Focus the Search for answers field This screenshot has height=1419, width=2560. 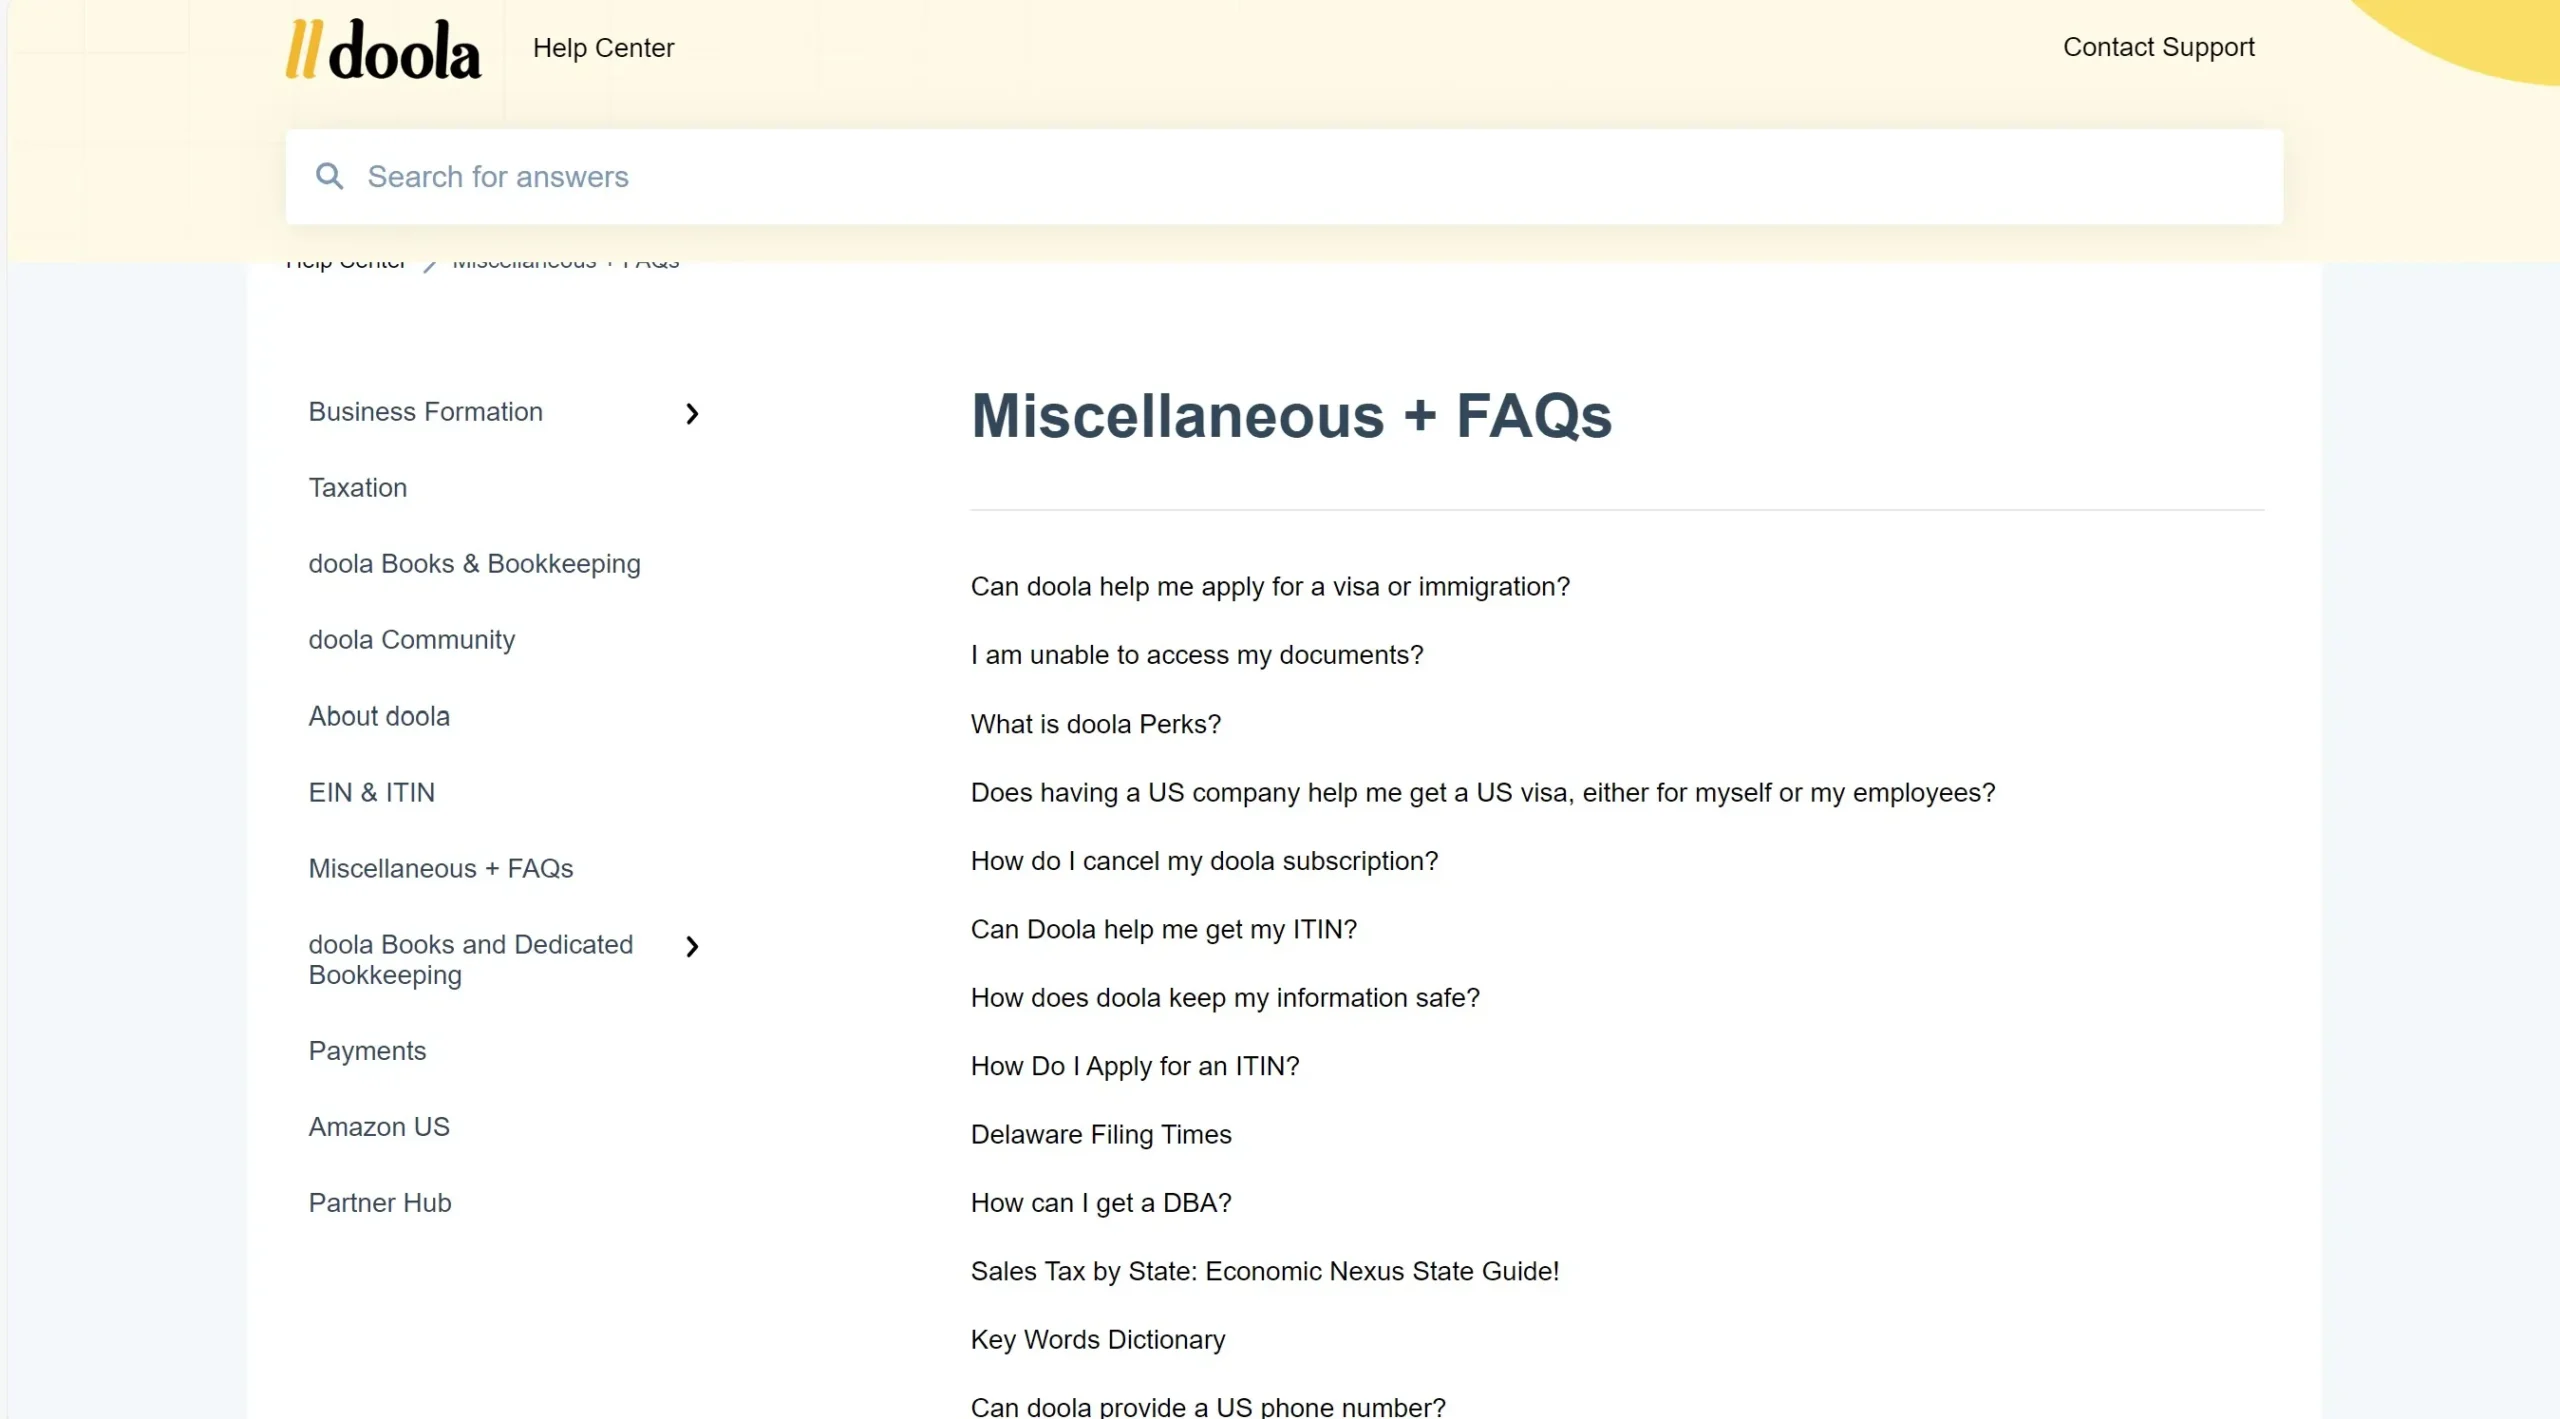coord(1284,177)
